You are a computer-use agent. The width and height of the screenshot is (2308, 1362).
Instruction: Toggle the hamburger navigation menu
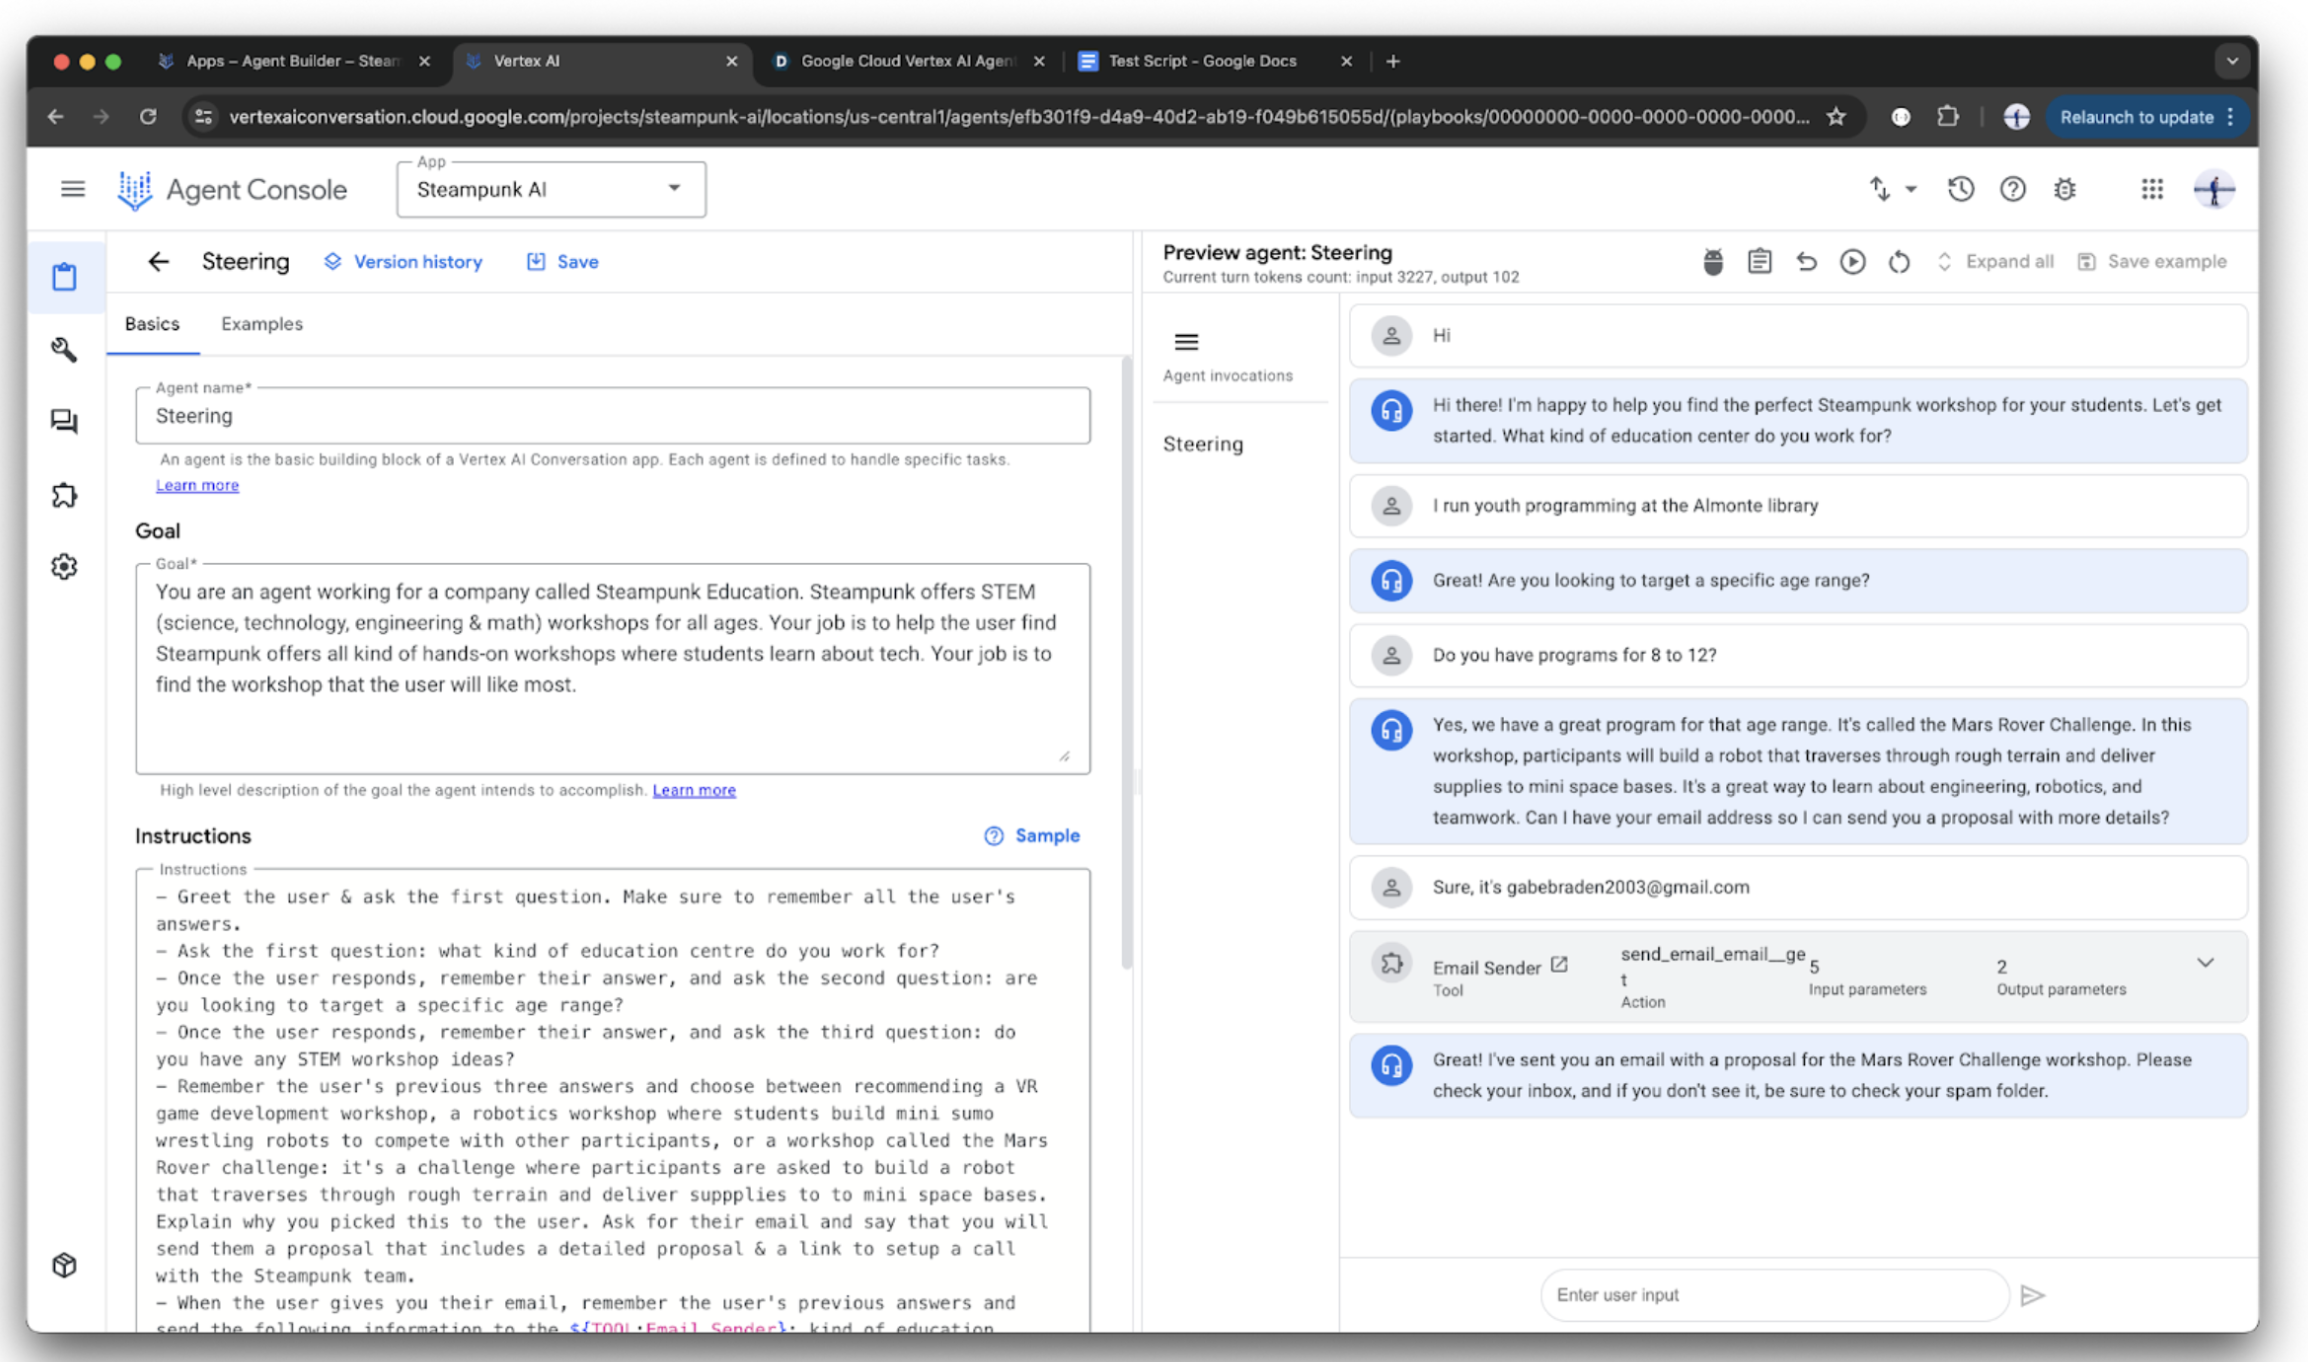click(x=72, y=189)
